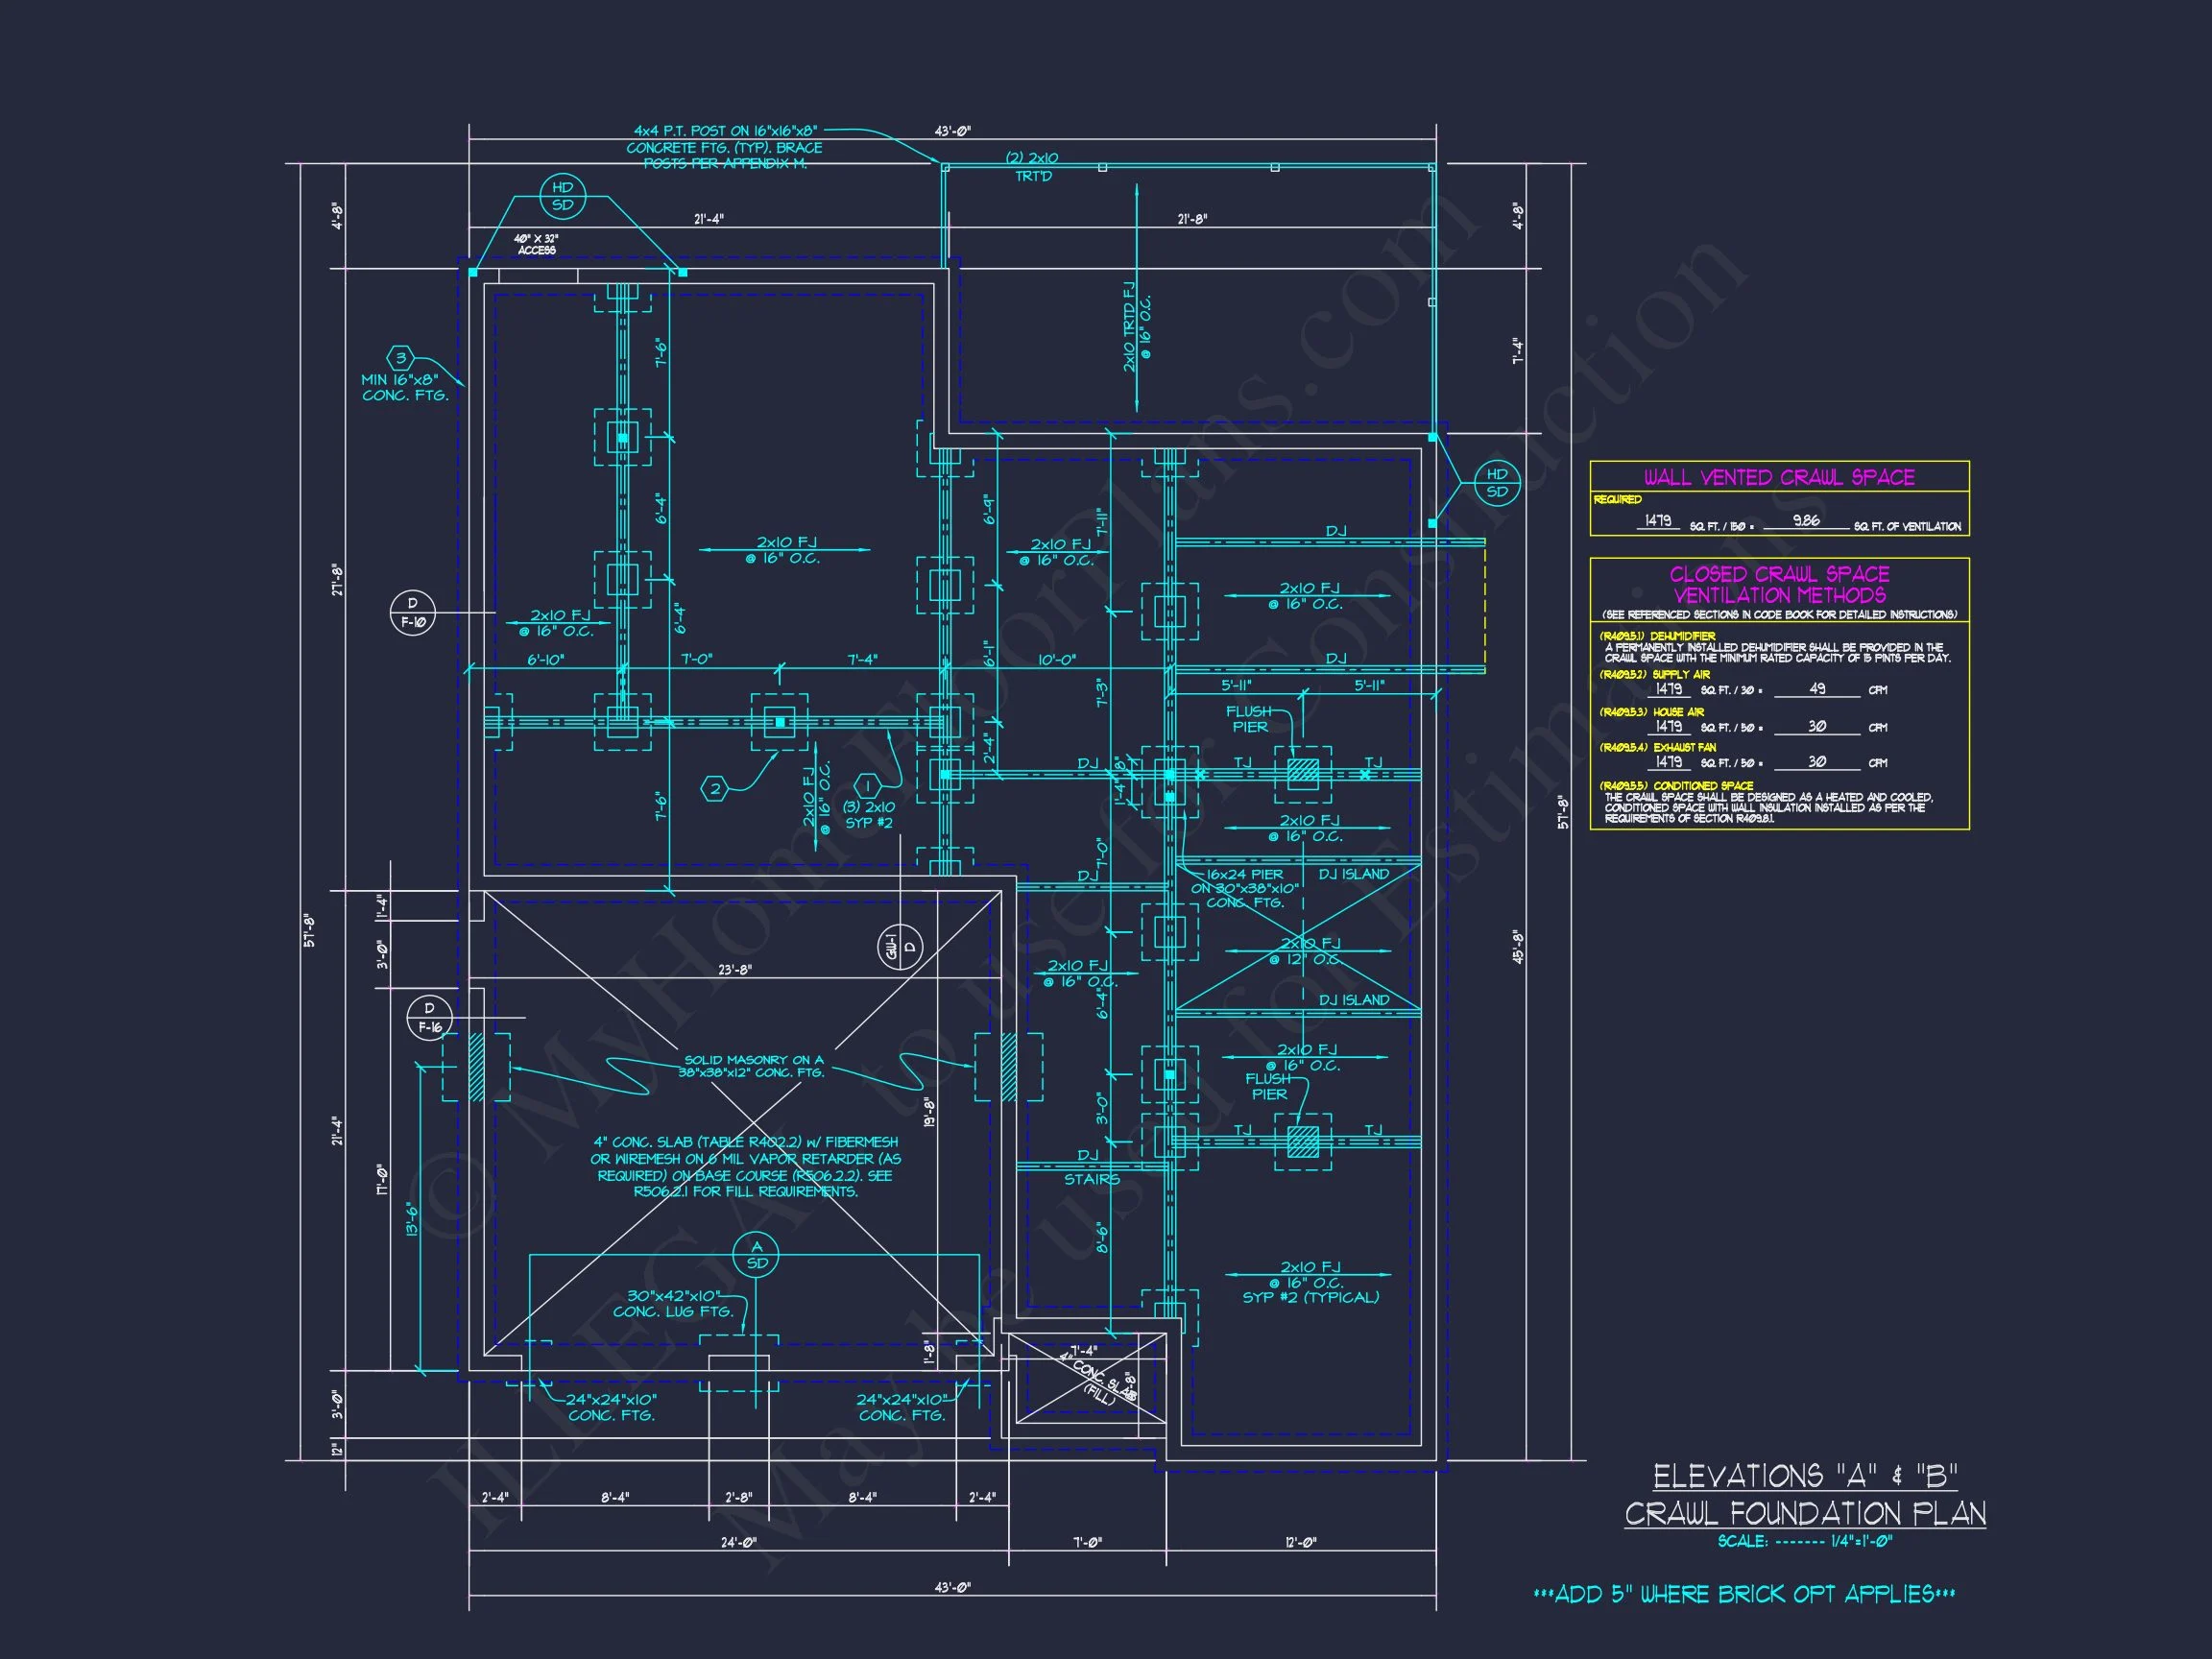Click the 23'-8" garage width dimension

(735, 969)
